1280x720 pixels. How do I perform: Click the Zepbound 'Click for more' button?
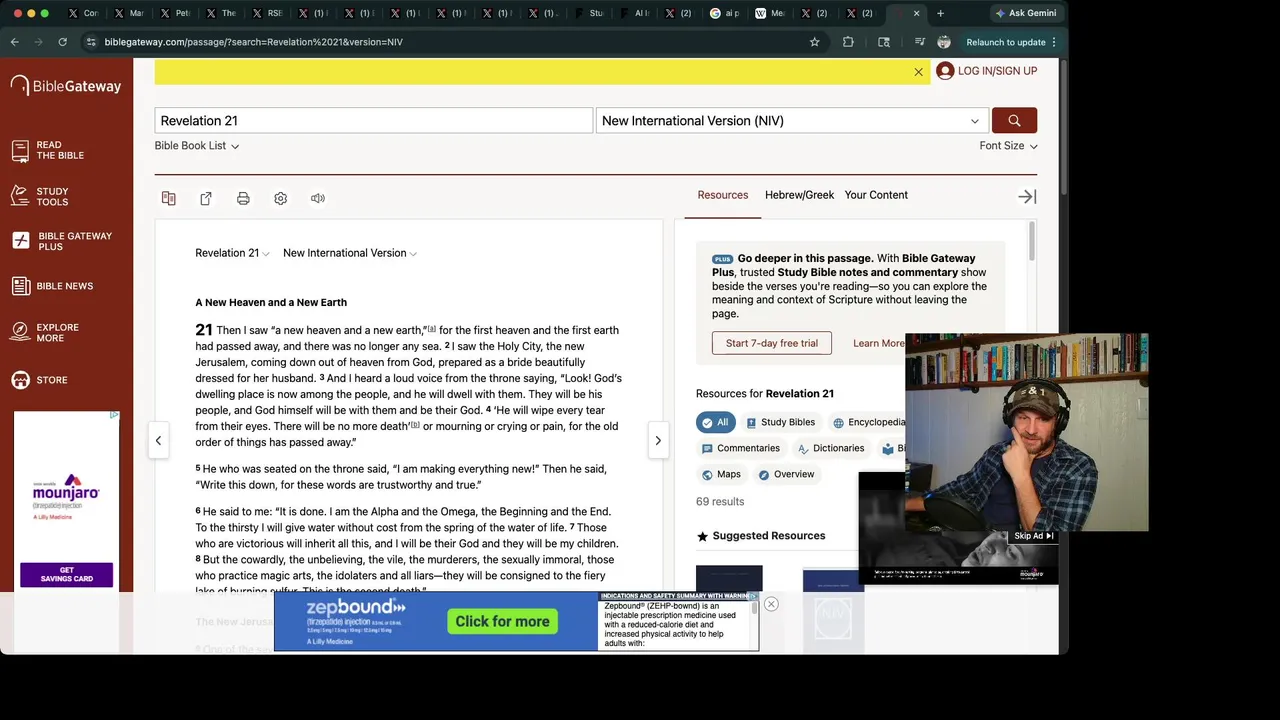pos(502,621)
